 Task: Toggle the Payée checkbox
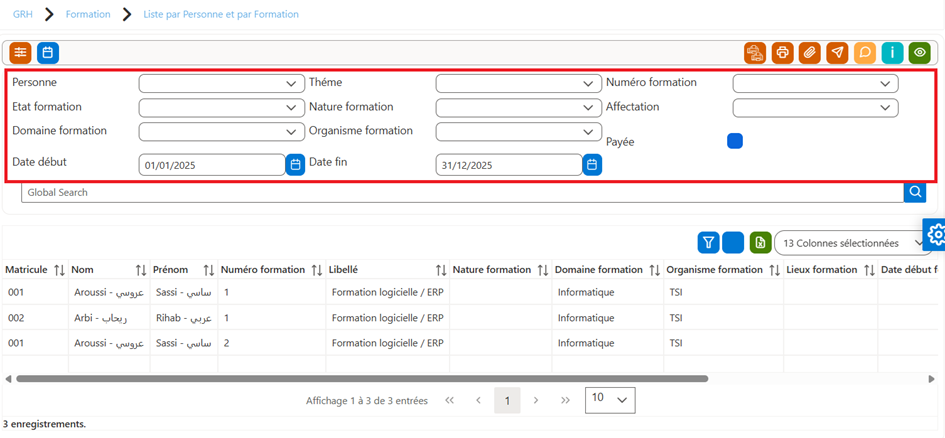[x=735, y=141]
